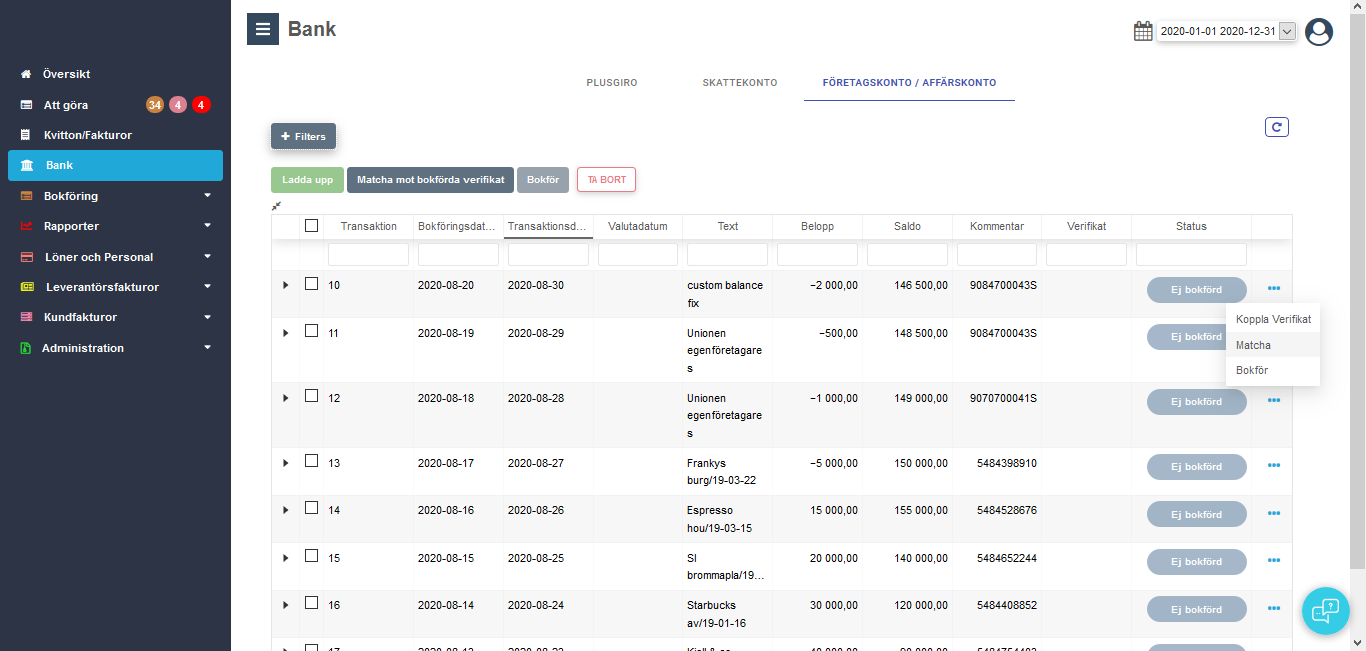The height and width of the screenshot is (651, 1366).
Task: Open the user profile avatar icon
Action: [x=1319, y=32]
